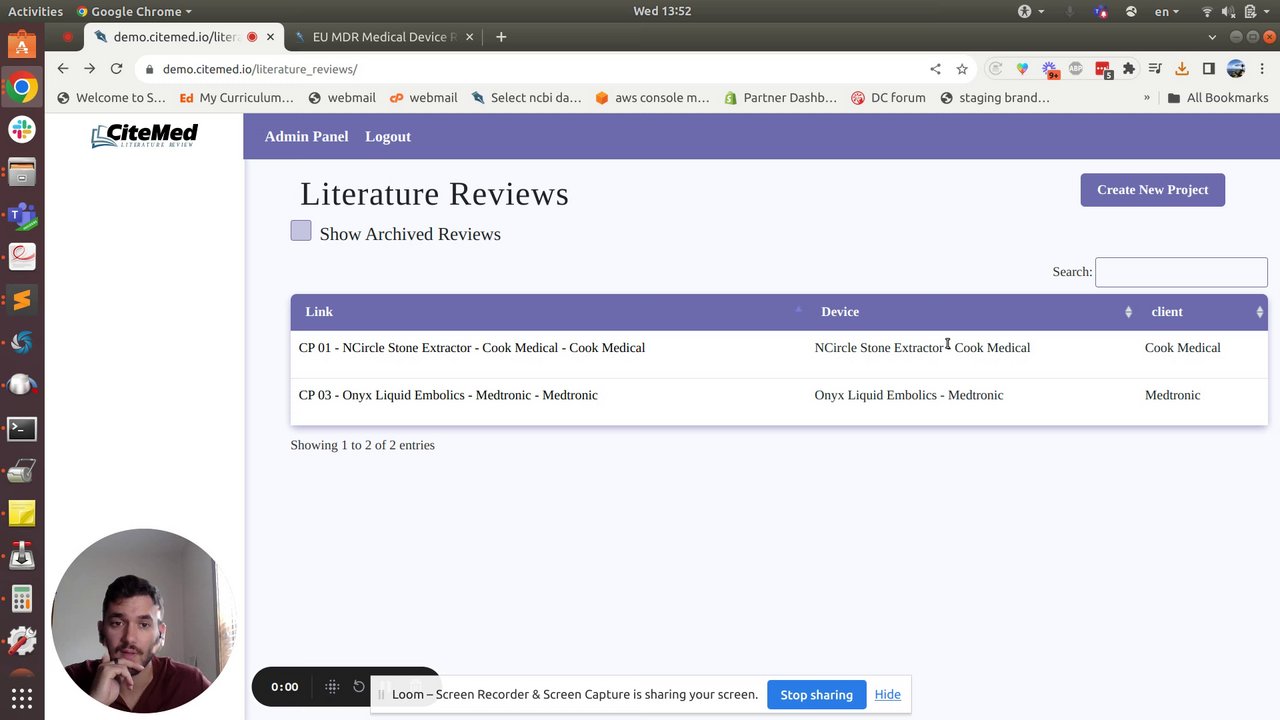This screenshot has width=1280, height=720.
Task: Click Logout in the purple navbar
Action: (388, 136)
